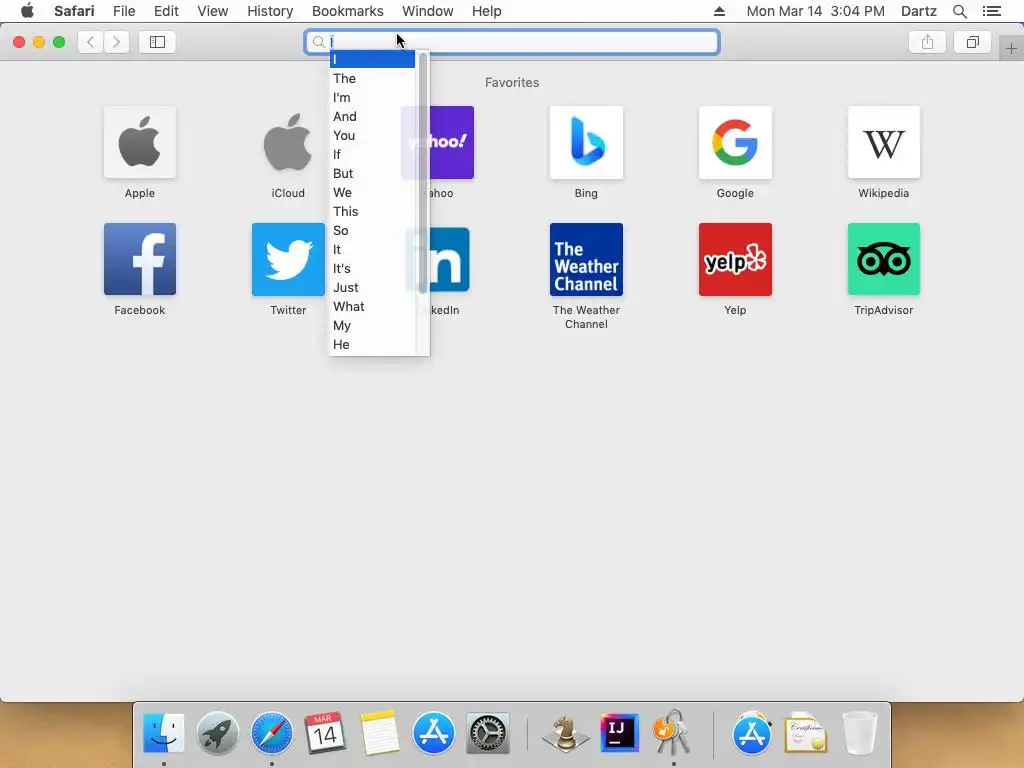Open the Apple menu
Screen dimensions: 1024x768
[x=27, y=11]
